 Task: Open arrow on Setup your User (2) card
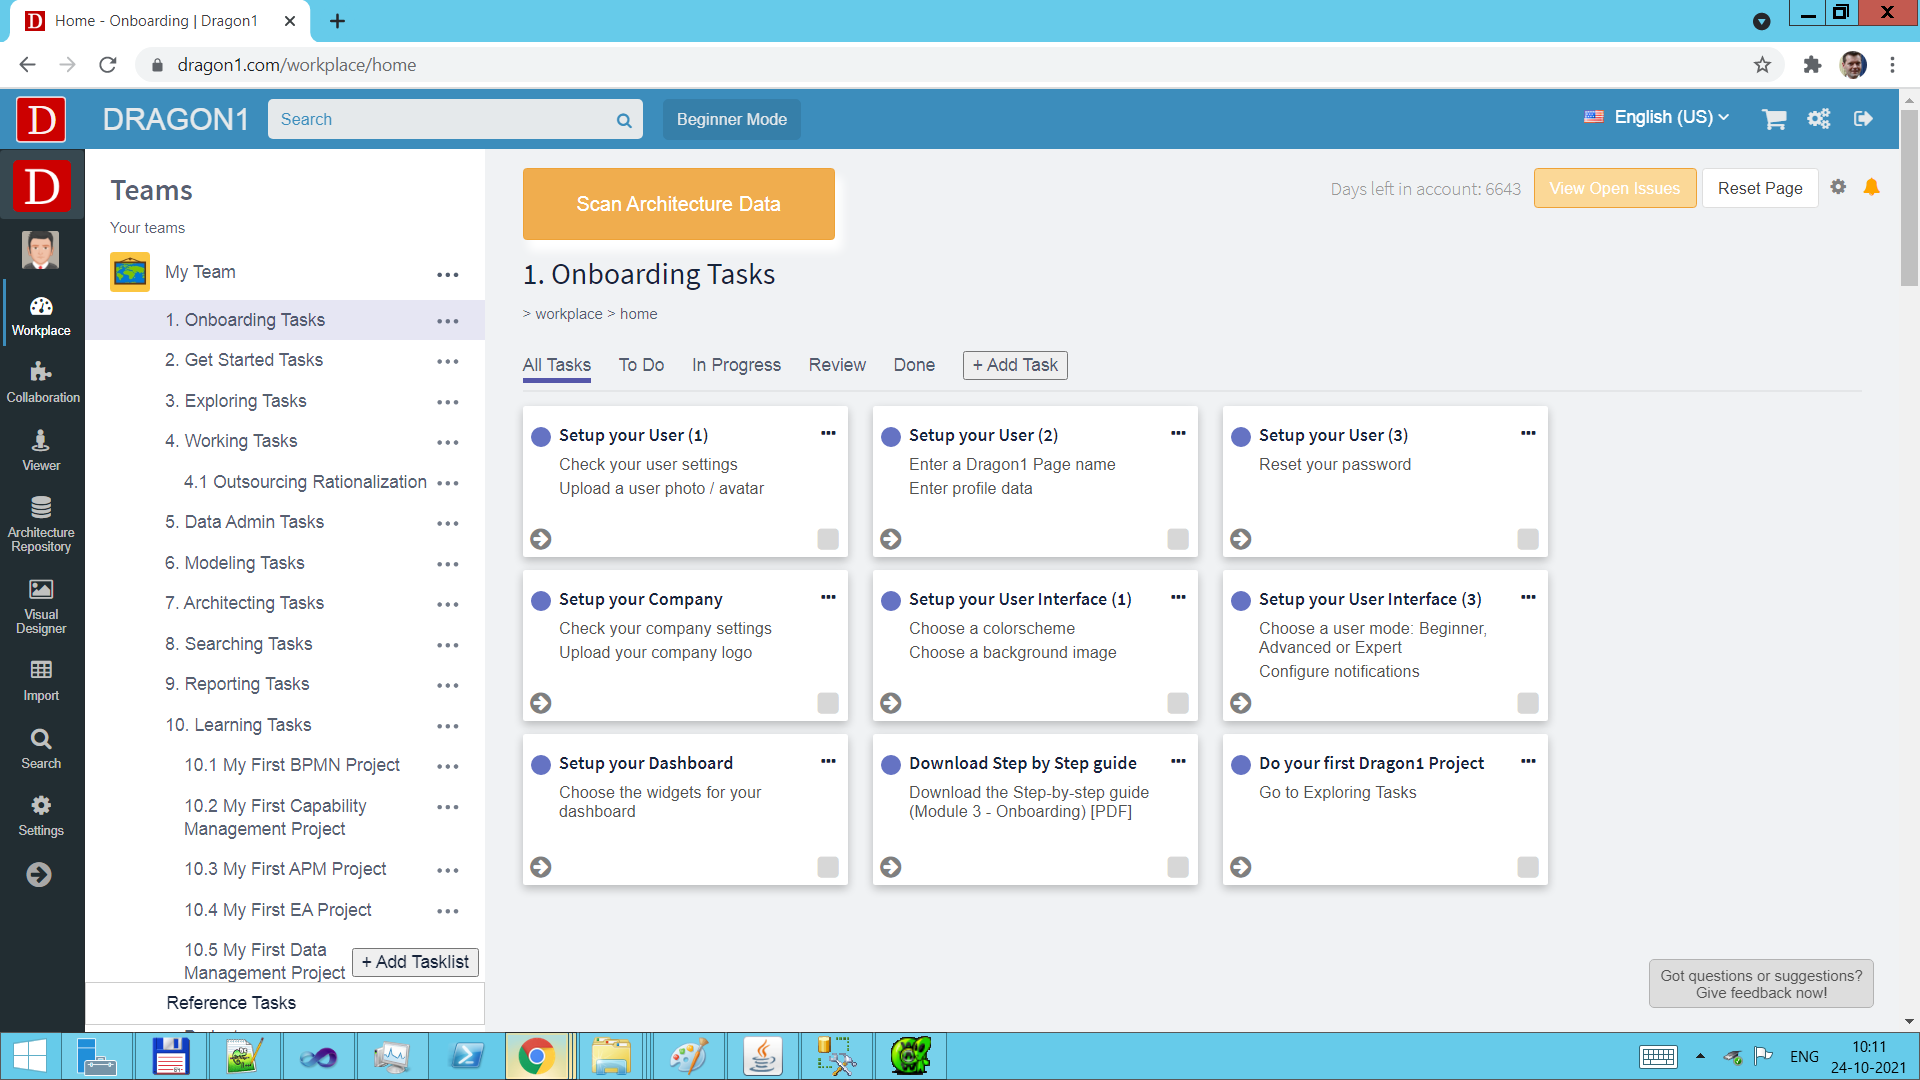pyautogui.click(x=891, y=539)
